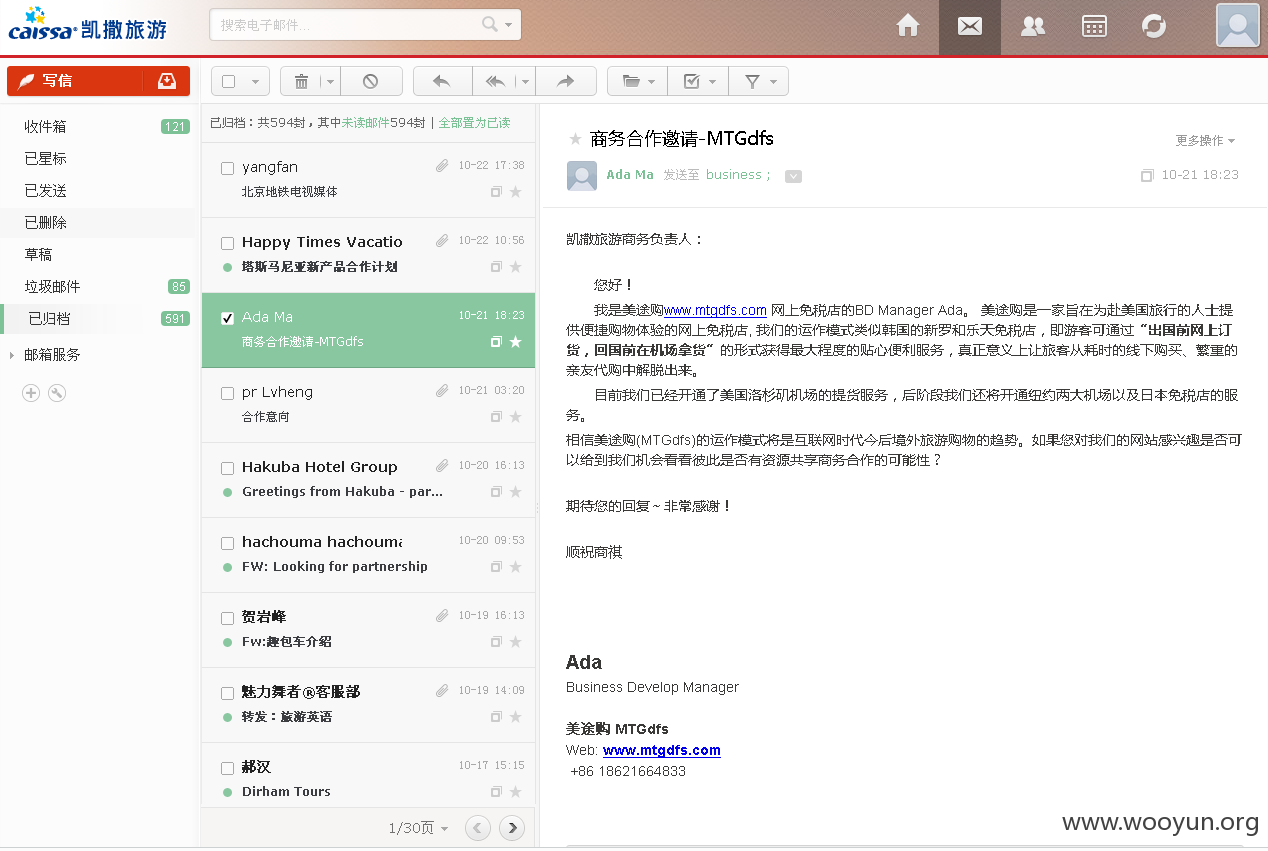
Task: Open the user avatar profile
Action: tap(1237, 25)
